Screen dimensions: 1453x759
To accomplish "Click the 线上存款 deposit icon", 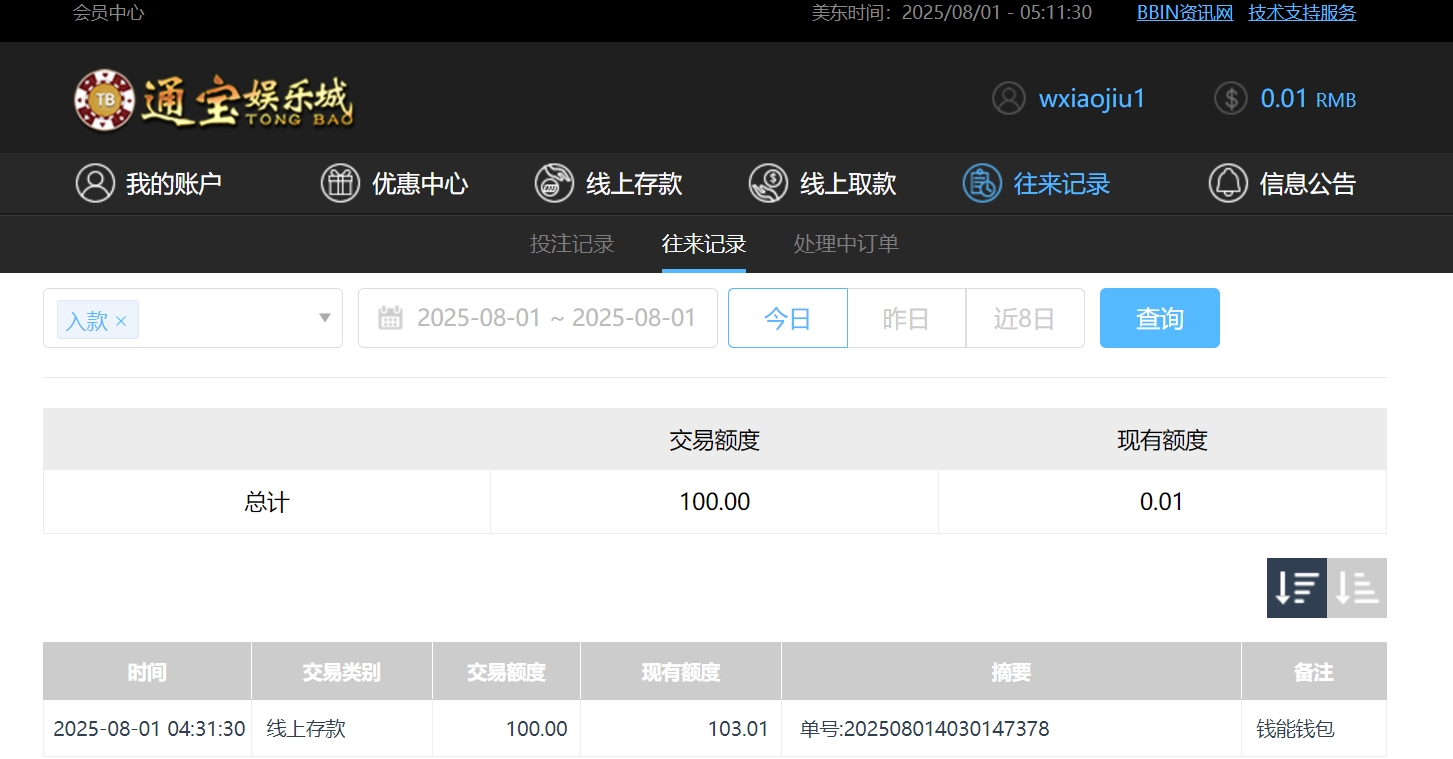I will (554, 184).
